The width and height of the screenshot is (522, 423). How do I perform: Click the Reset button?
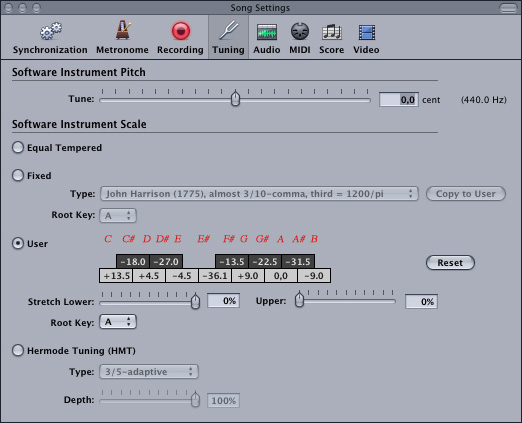pyautogui.click(x=450, y=263)
